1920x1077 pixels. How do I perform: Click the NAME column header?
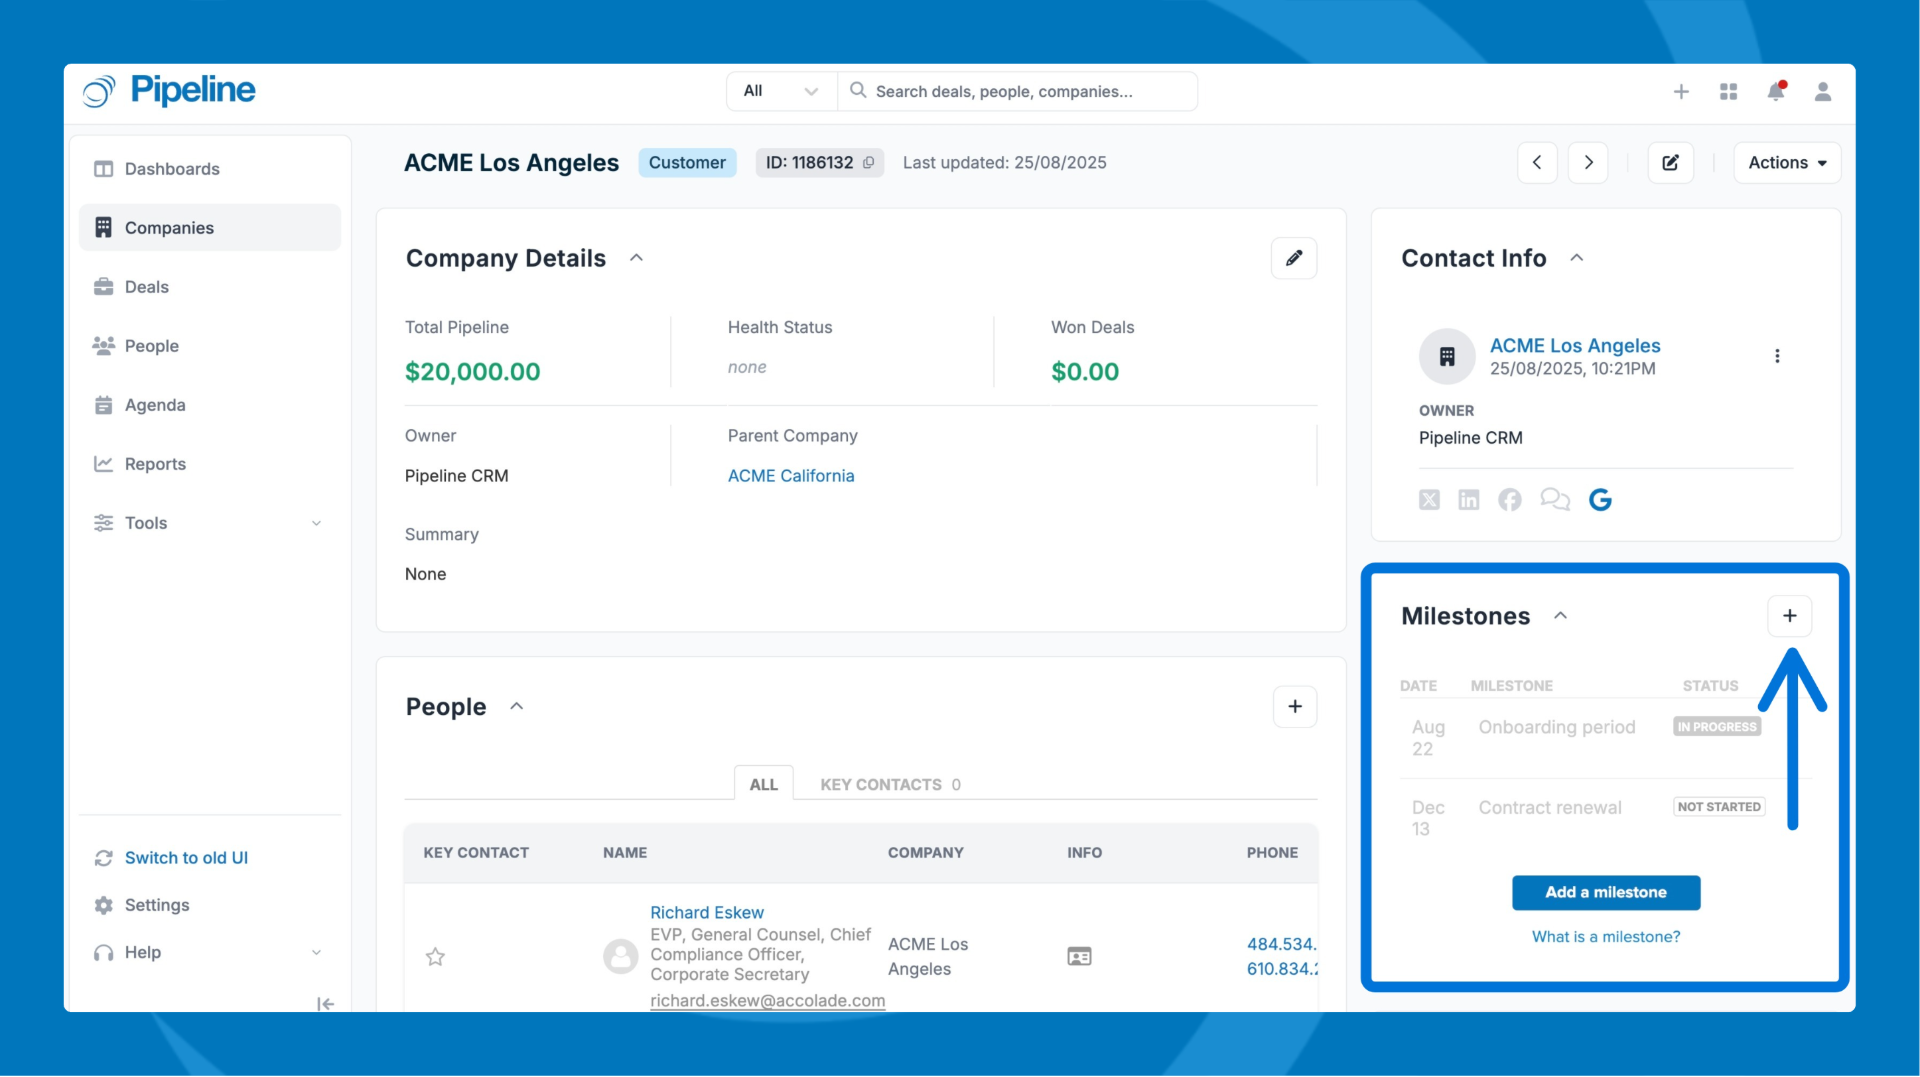coord(625,853)
